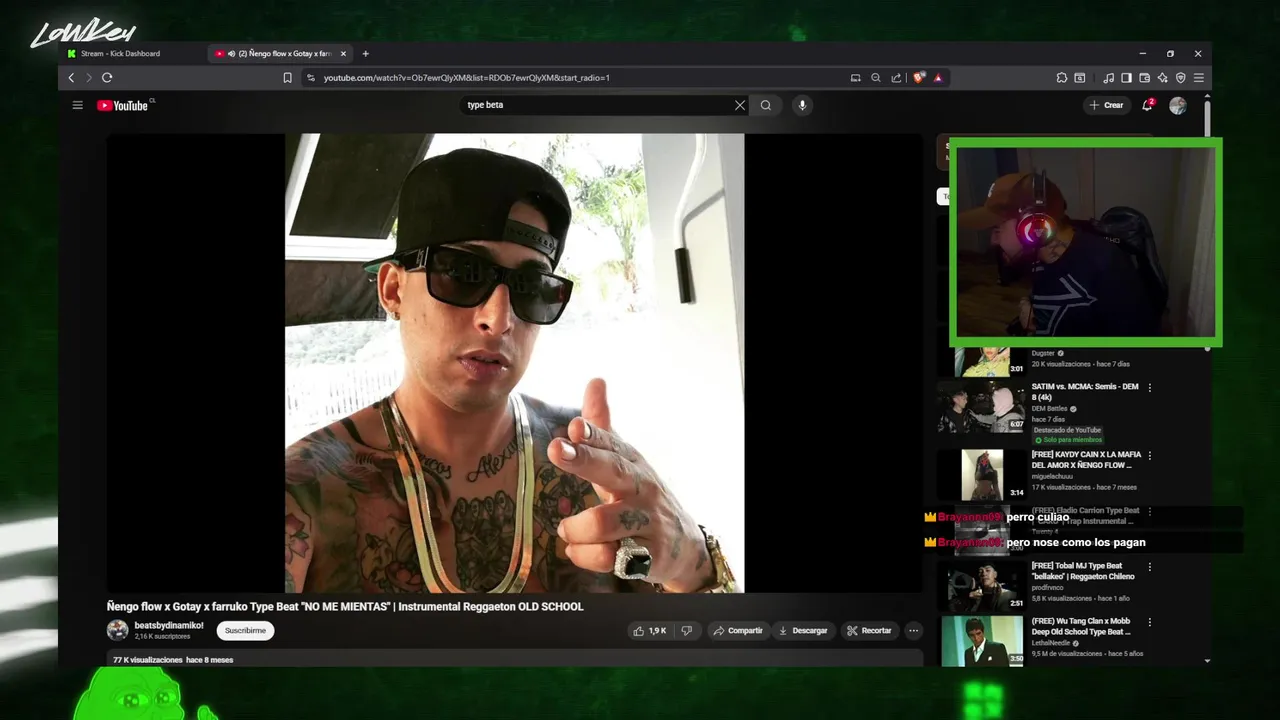
Task: Share this page via share icon
Action: (896, 78)
